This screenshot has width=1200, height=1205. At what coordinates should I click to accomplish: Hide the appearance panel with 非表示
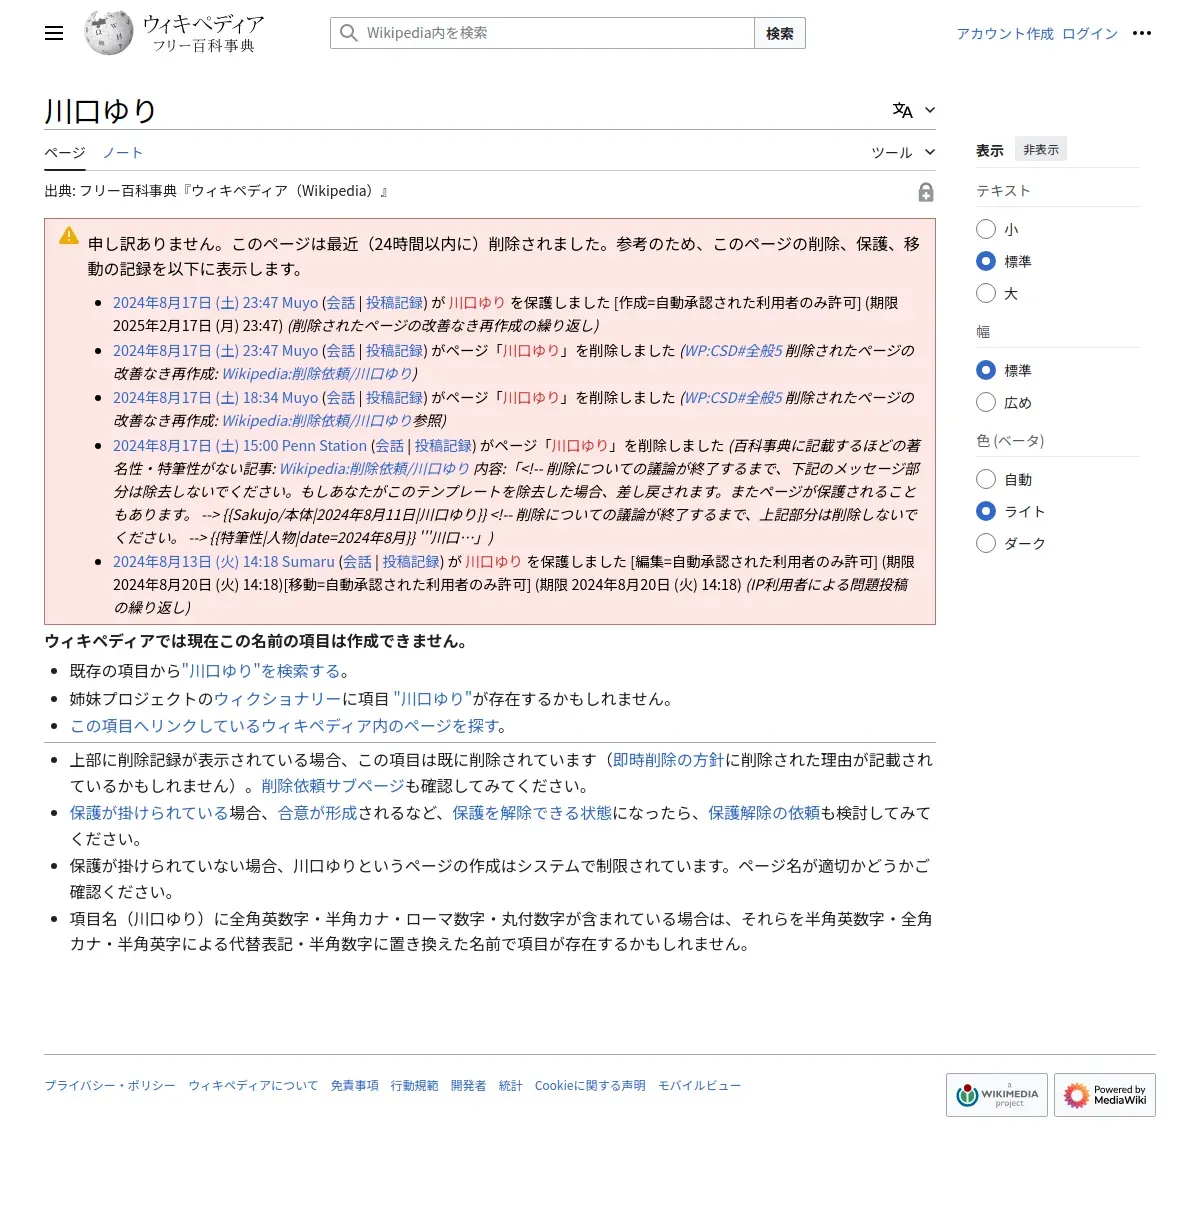coord(1041,149)
